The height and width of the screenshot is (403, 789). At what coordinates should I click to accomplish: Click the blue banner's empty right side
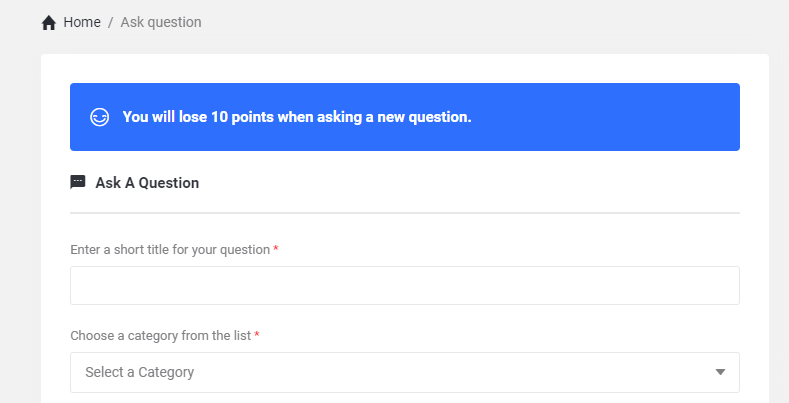tap(620, 117)
